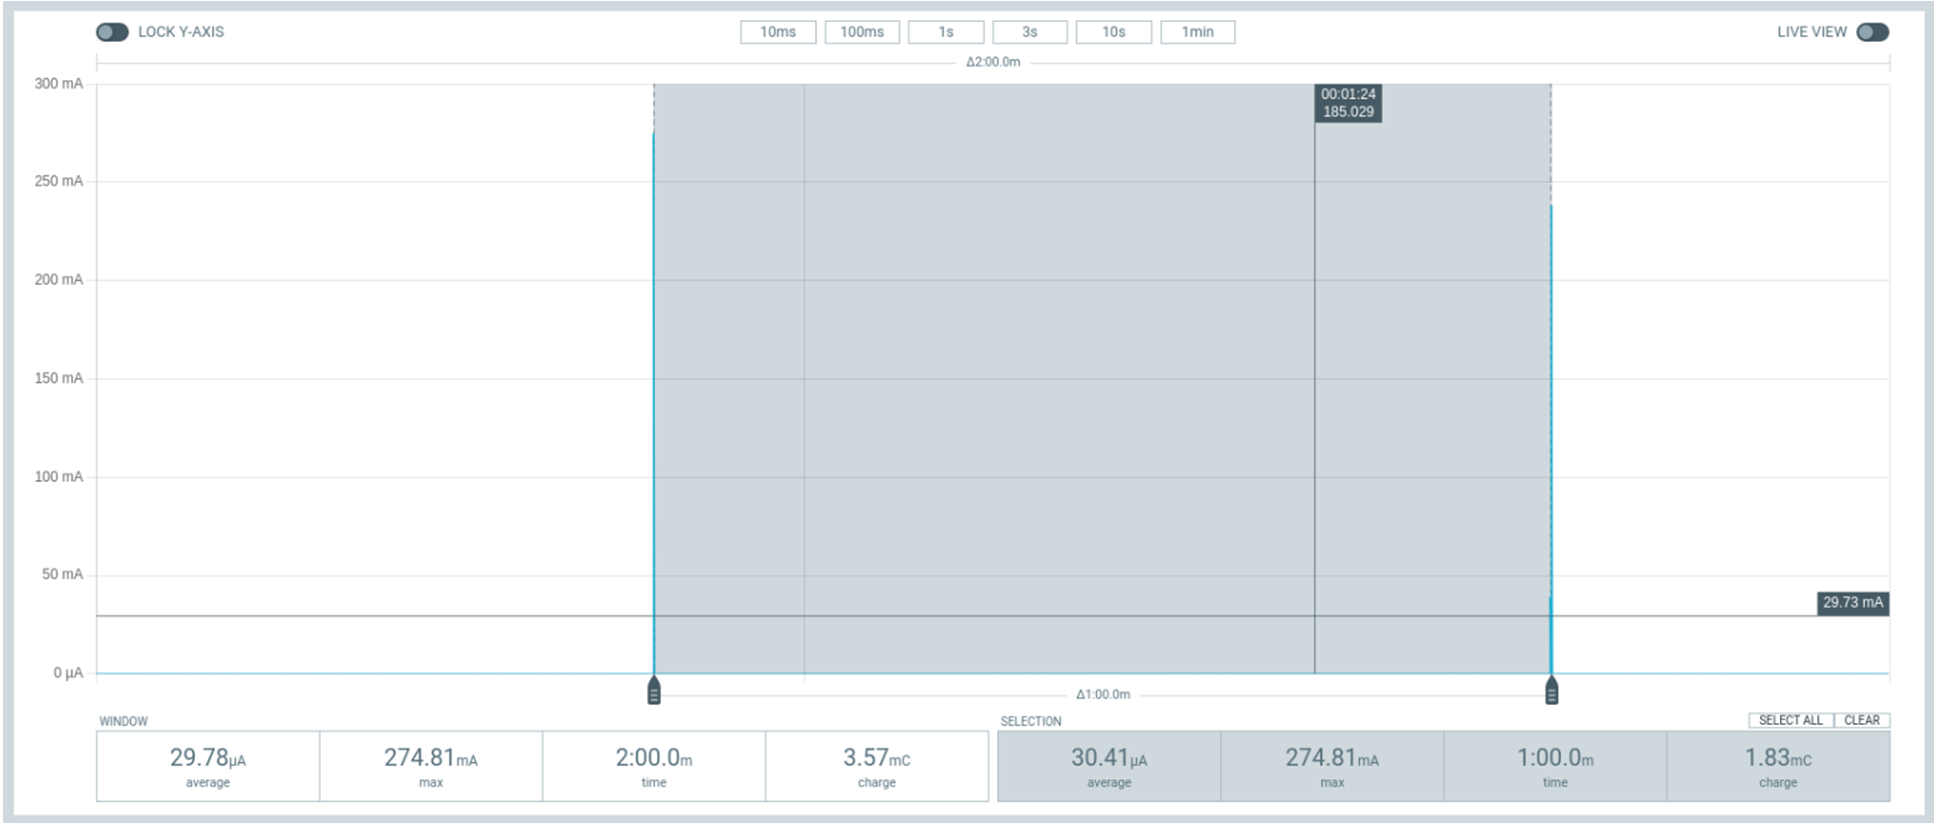Set time window to 10ms

click(x=778, y=32)
